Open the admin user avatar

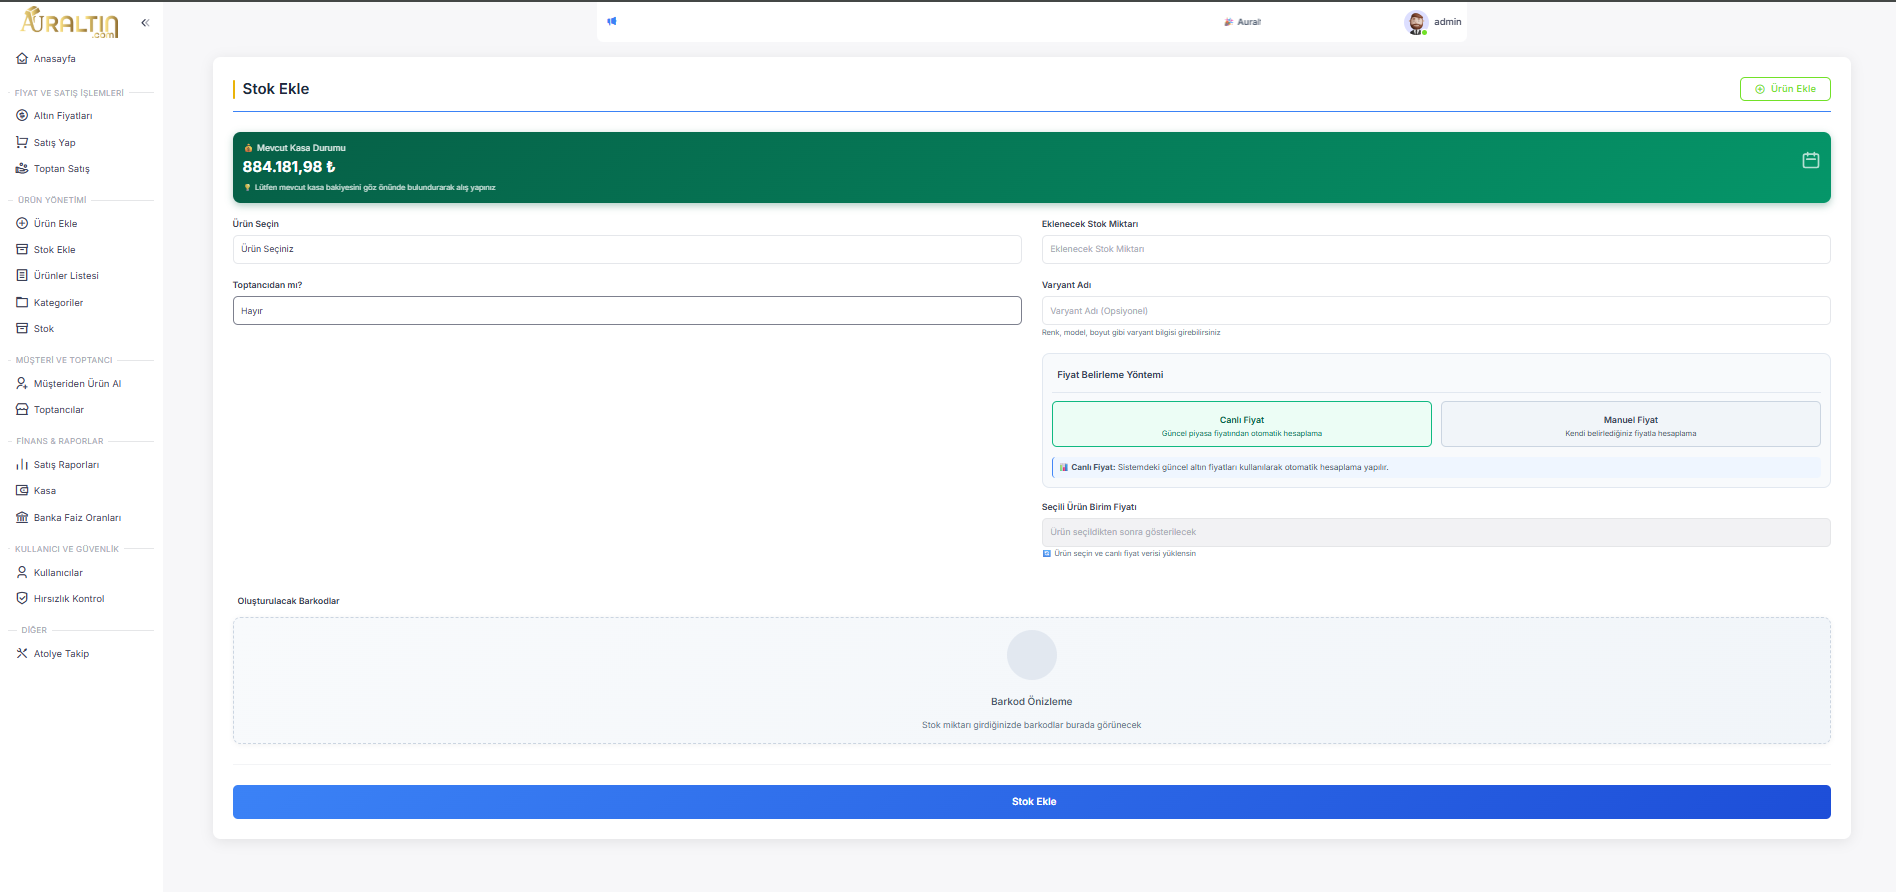(x=1415, y=22)
